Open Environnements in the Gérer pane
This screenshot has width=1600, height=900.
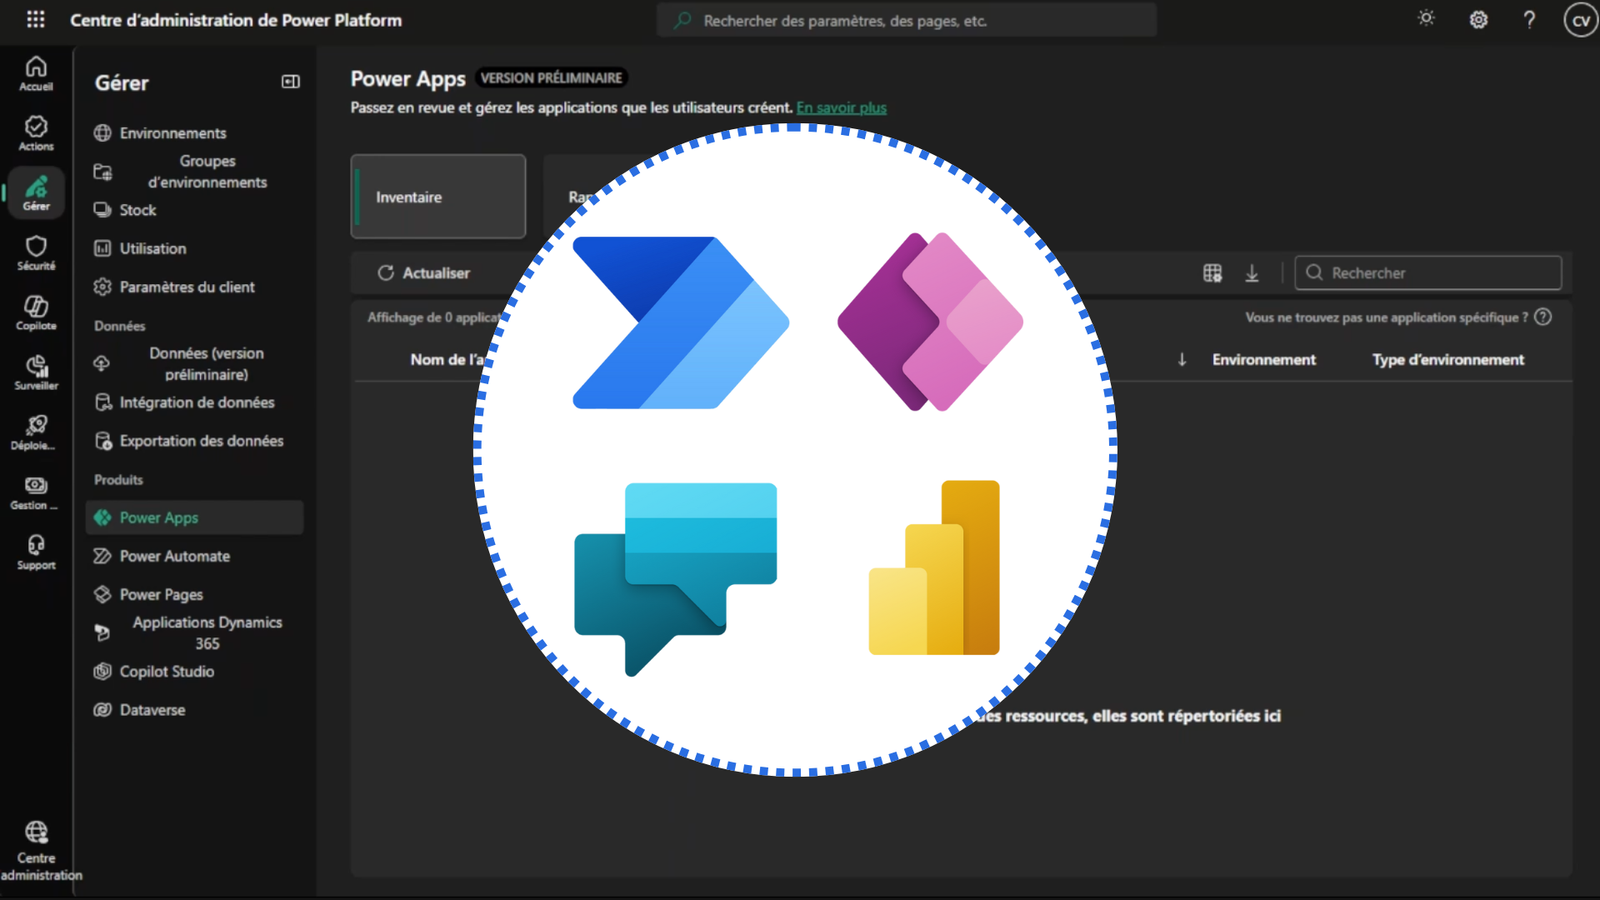[171, 132]
